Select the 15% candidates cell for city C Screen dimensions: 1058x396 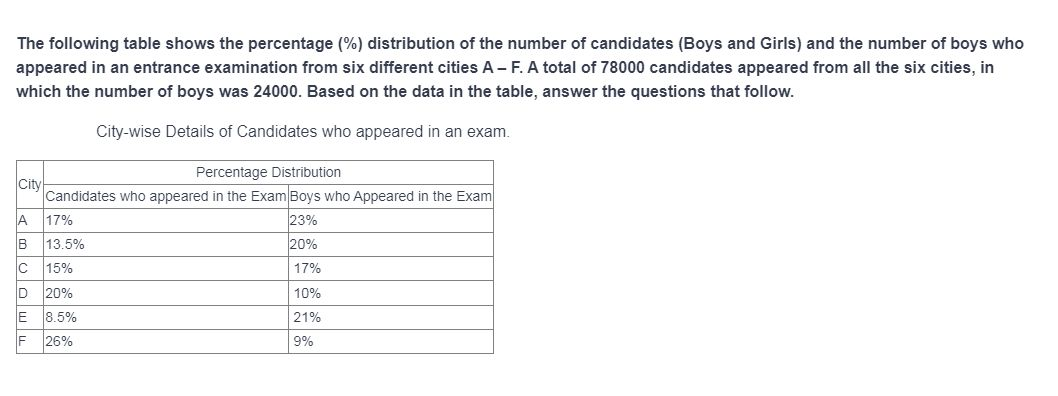tap(166, 268)
